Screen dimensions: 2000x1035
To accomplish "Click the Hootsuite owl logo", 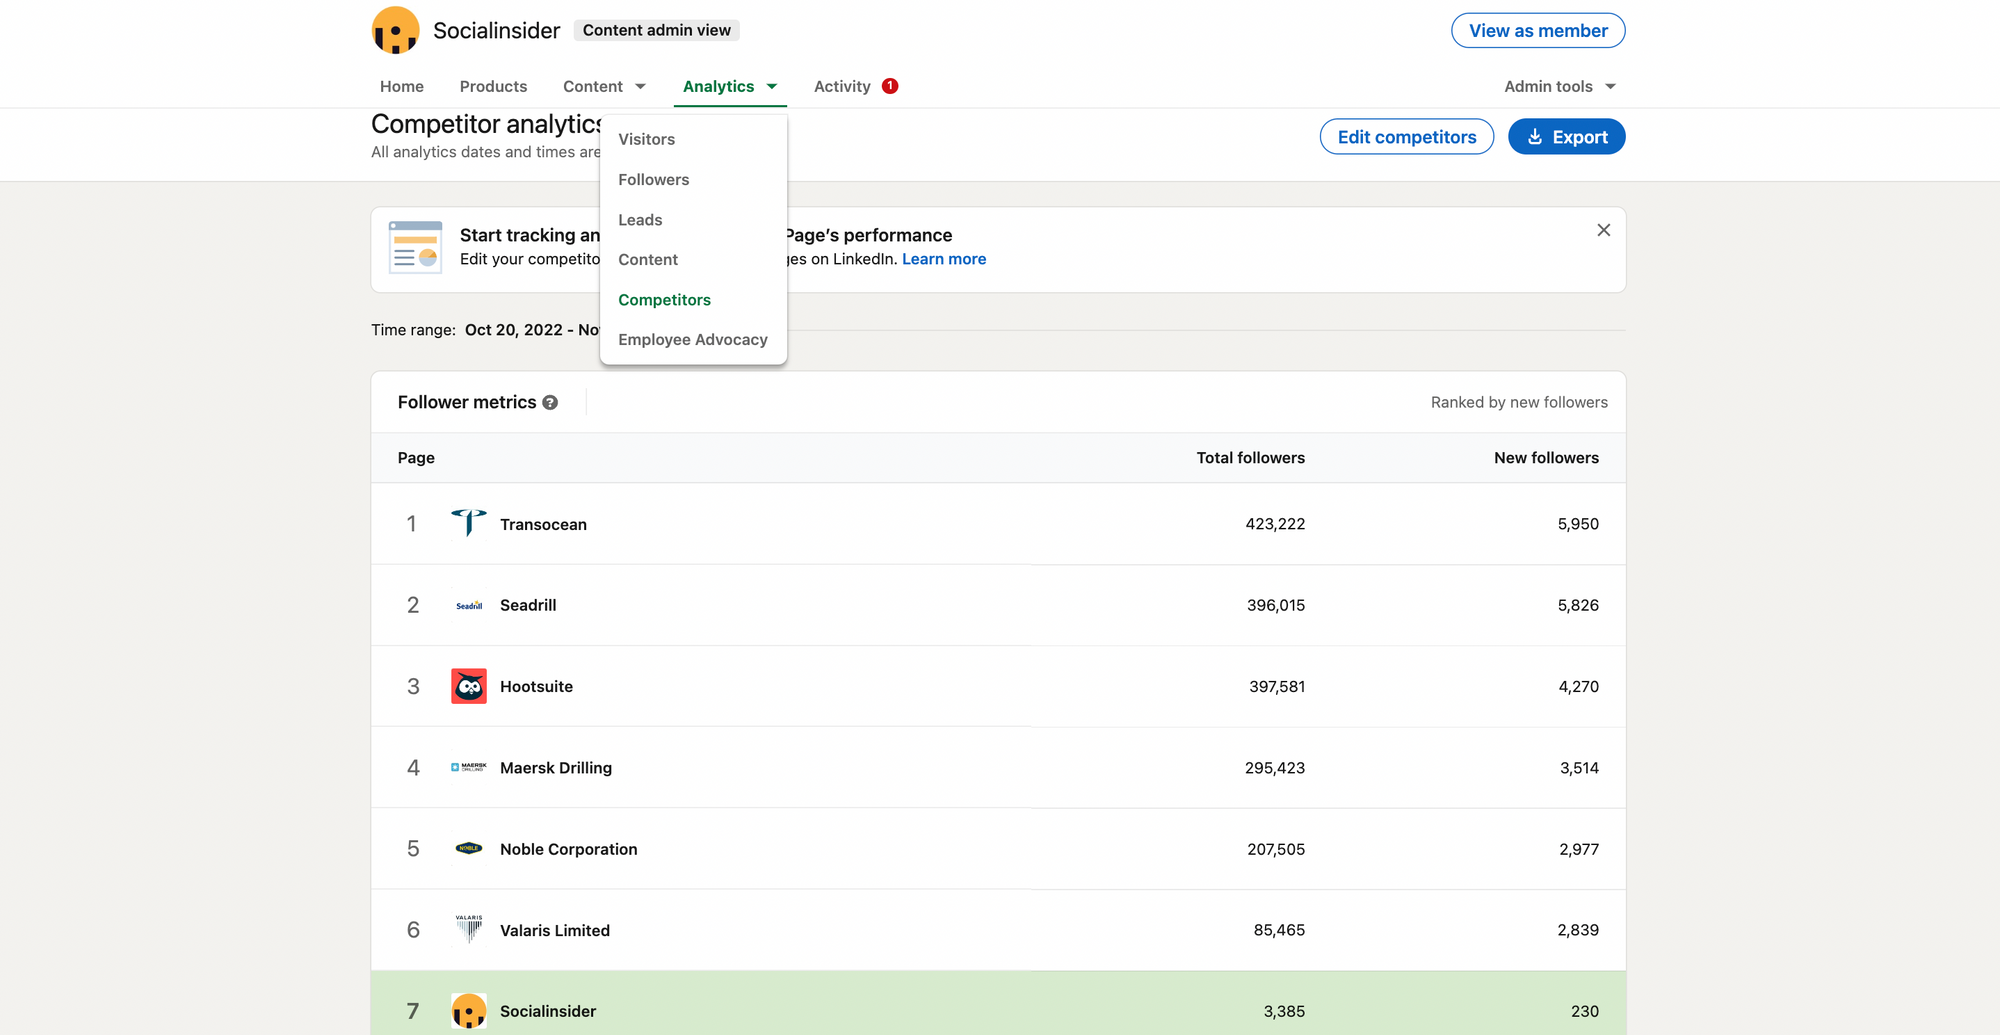I will point(469,686).
